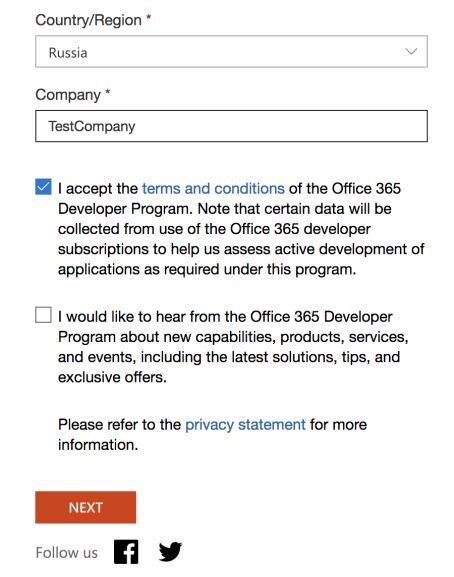Open the Russia country selection box

[231, 52]
